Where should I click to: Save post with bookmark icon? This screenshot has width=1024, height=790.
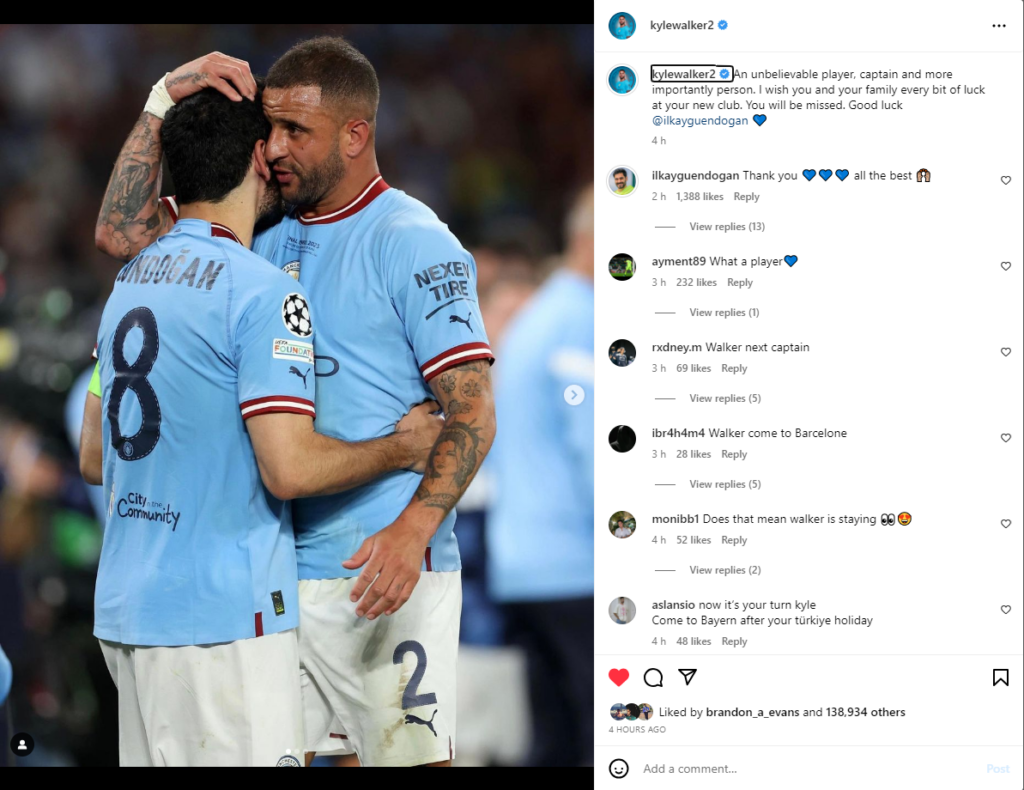[1000, 677]
